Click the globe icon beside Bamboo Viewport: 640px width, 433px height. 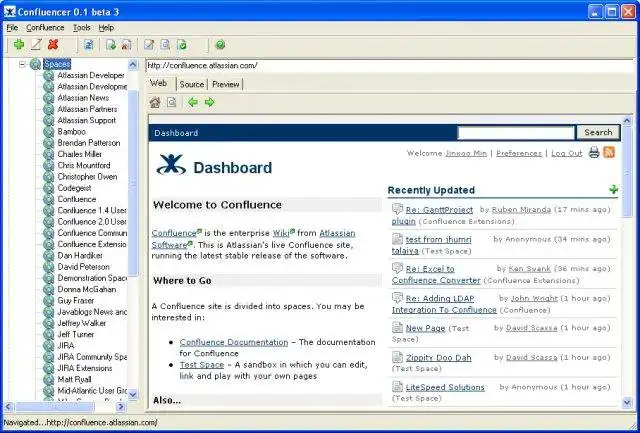[49, 132]
